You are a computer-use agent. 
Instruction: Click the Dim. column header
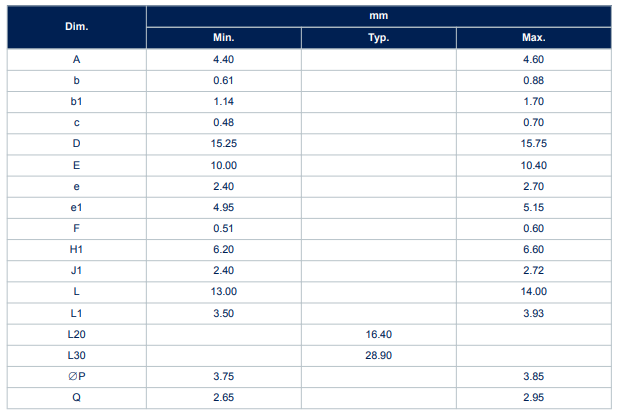(77, 27)
